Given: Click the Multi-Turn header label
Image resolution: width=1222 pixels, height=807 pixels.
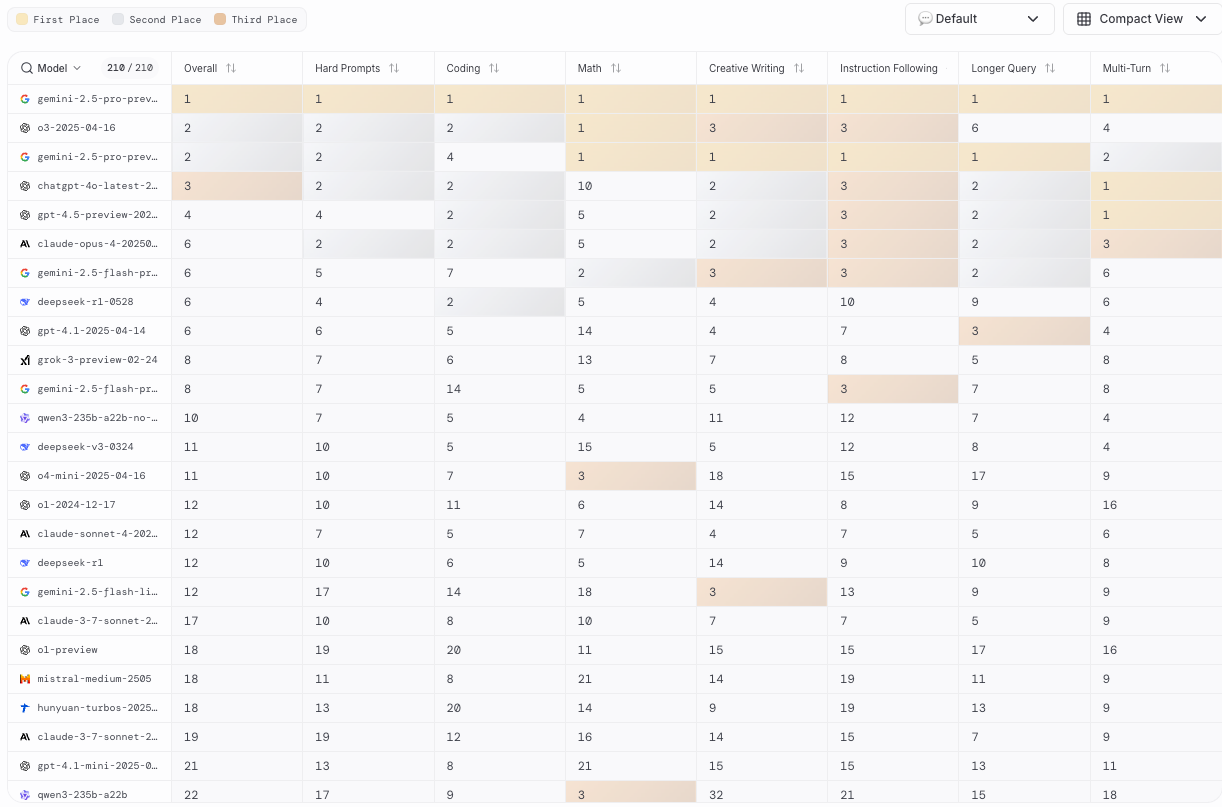Looking at the screenshot, I should (x=1127, y=68).
